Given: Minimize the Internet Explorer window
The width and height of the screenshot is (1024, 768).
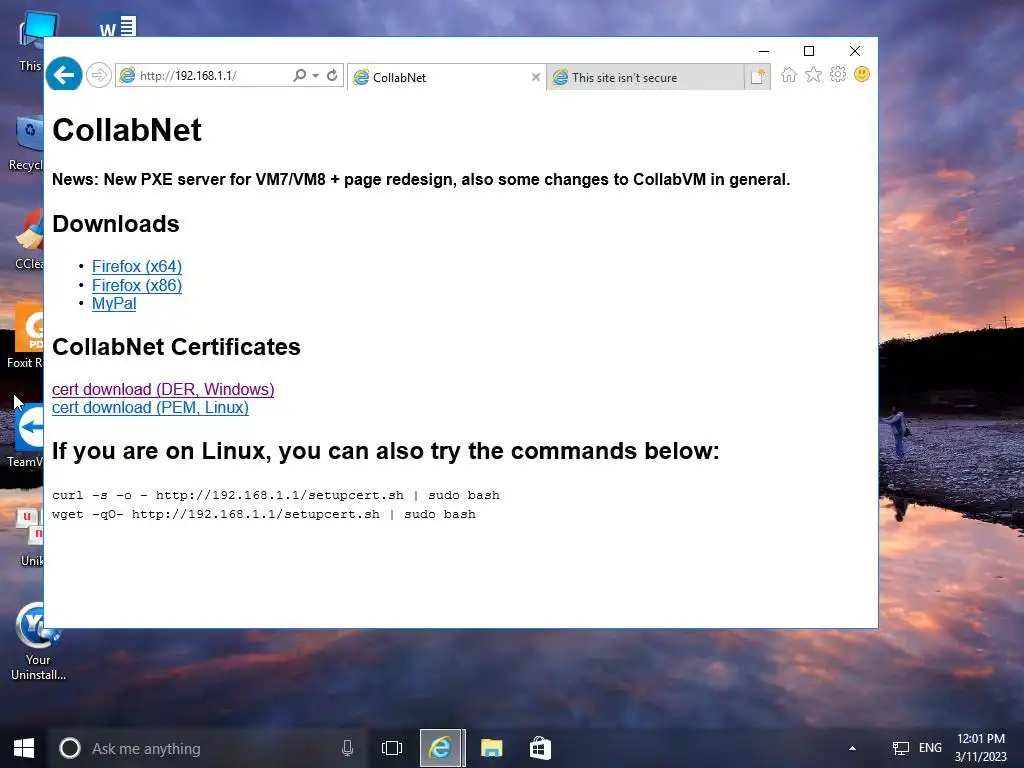Looking at the screenshot, I should 763,51.
